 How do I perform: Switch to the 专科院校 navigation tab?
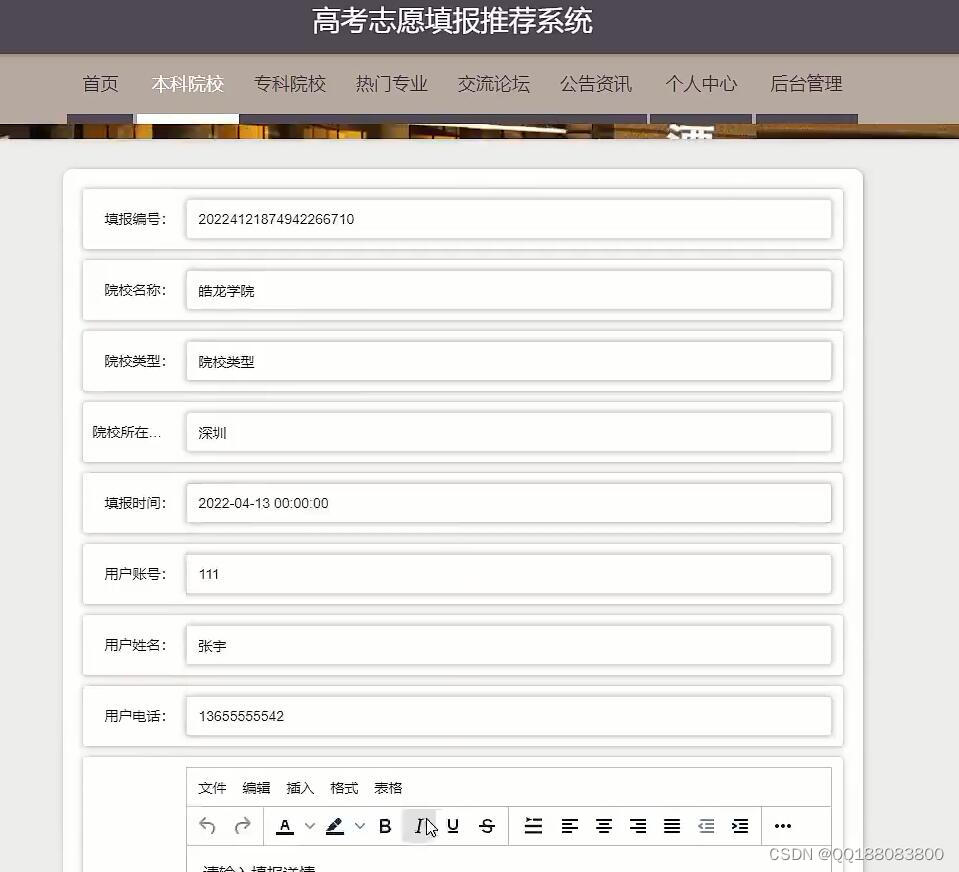(x=290, y=85)
